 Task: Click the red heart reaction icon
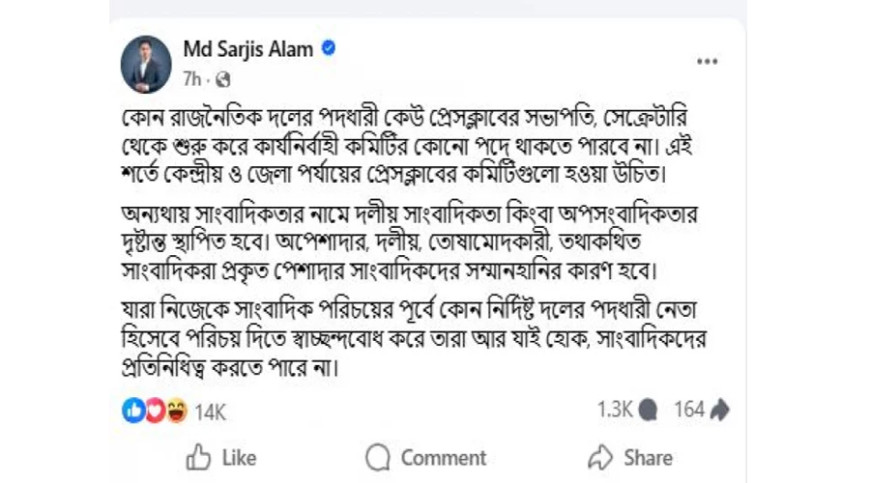(x=154, y=410)
